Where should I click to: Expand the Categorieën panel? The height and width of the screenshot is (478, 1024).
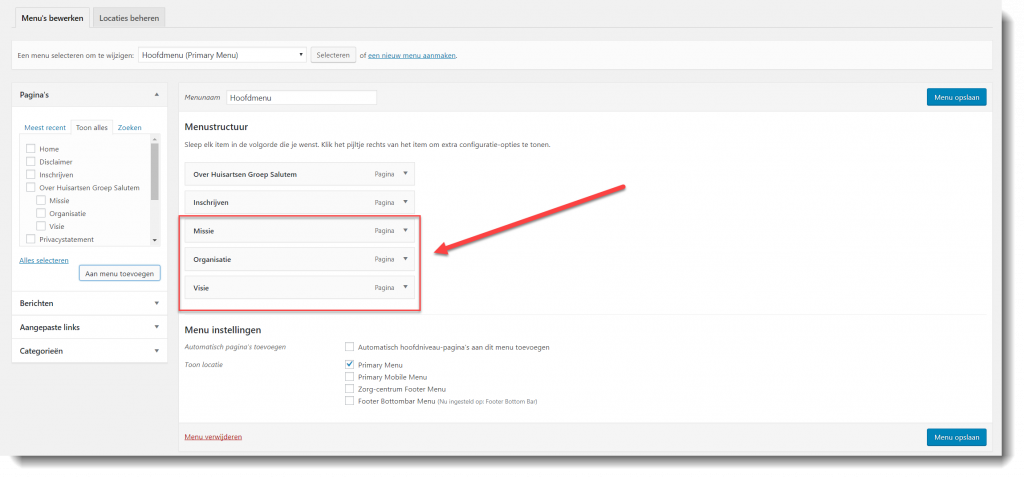(x=89, y=351)
